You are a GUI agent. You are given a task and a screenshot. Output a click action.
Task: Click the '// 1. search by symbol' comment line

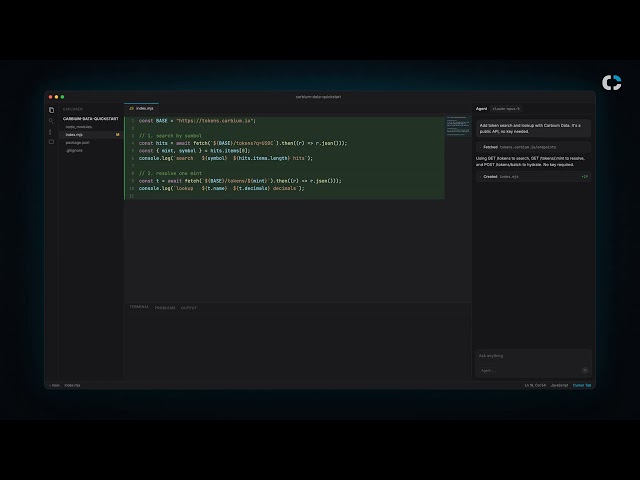[170, 136]
